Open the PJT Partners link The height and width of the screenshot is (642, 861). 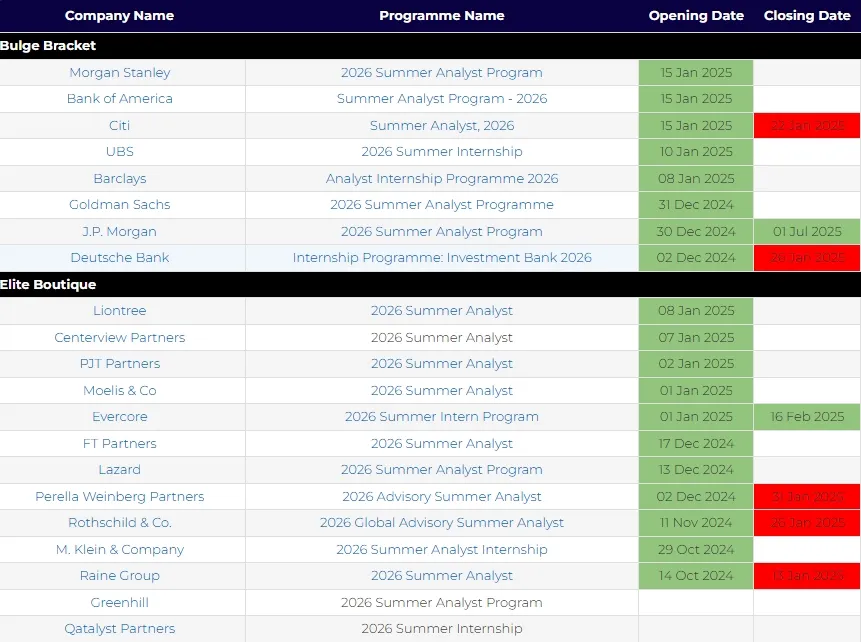click(120, 364)
